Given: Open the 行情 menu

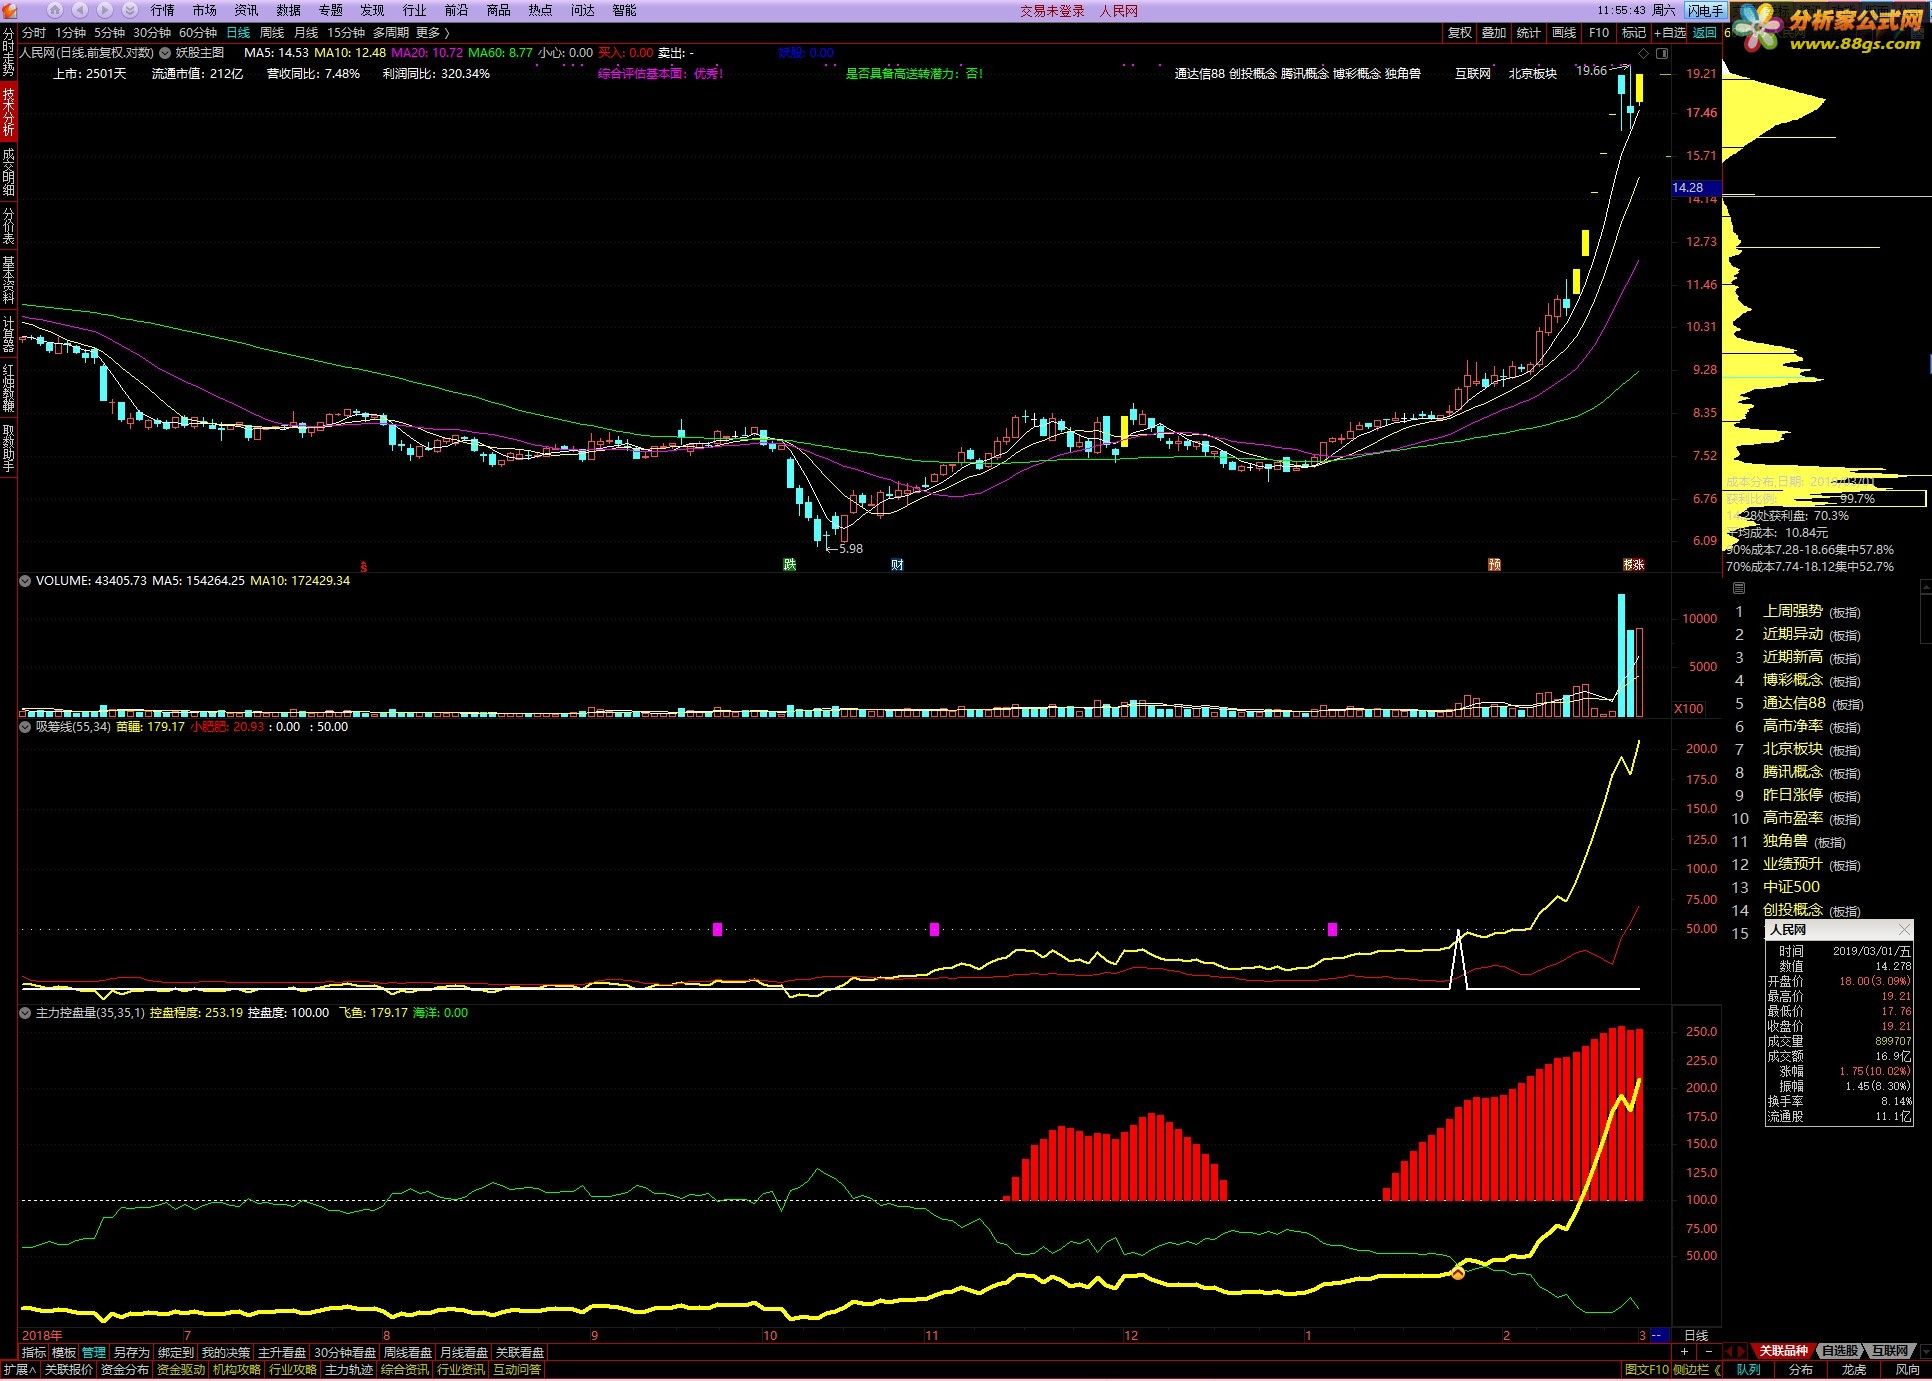Looking at the screenshot, I should pyautogui.click(x=162, y=10).
